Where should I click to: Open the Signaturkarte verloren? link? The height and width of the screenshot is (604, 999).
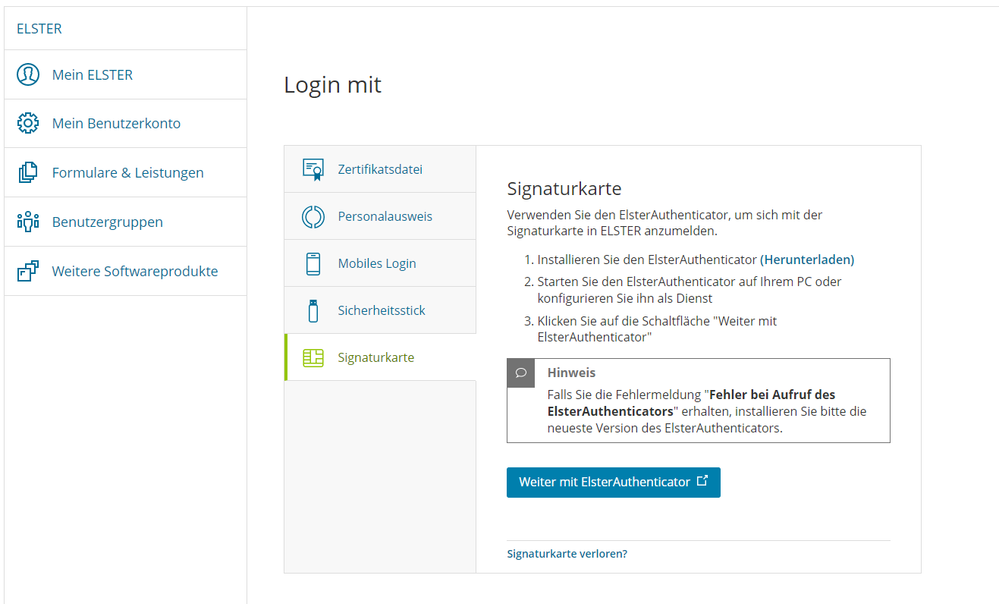click(567, 554)
